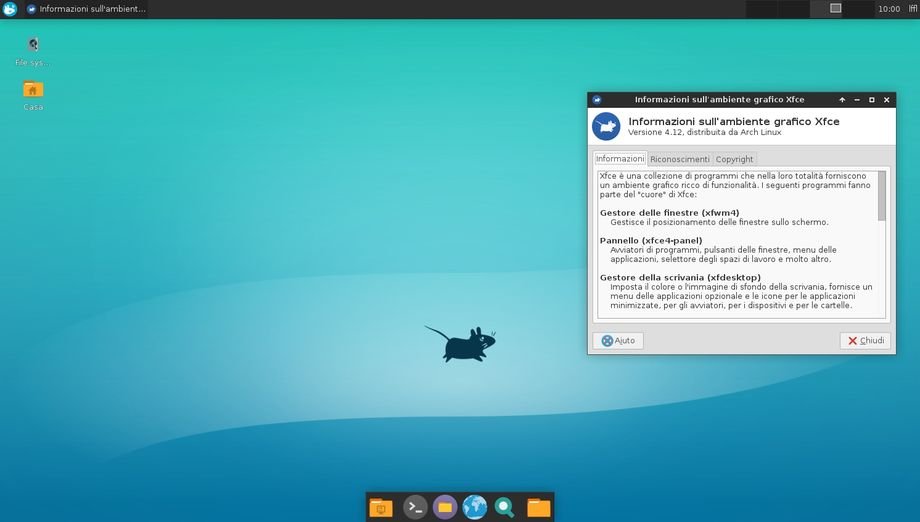
Task: Switch to the Copyright tab
Action: click(x=734, y=159)
